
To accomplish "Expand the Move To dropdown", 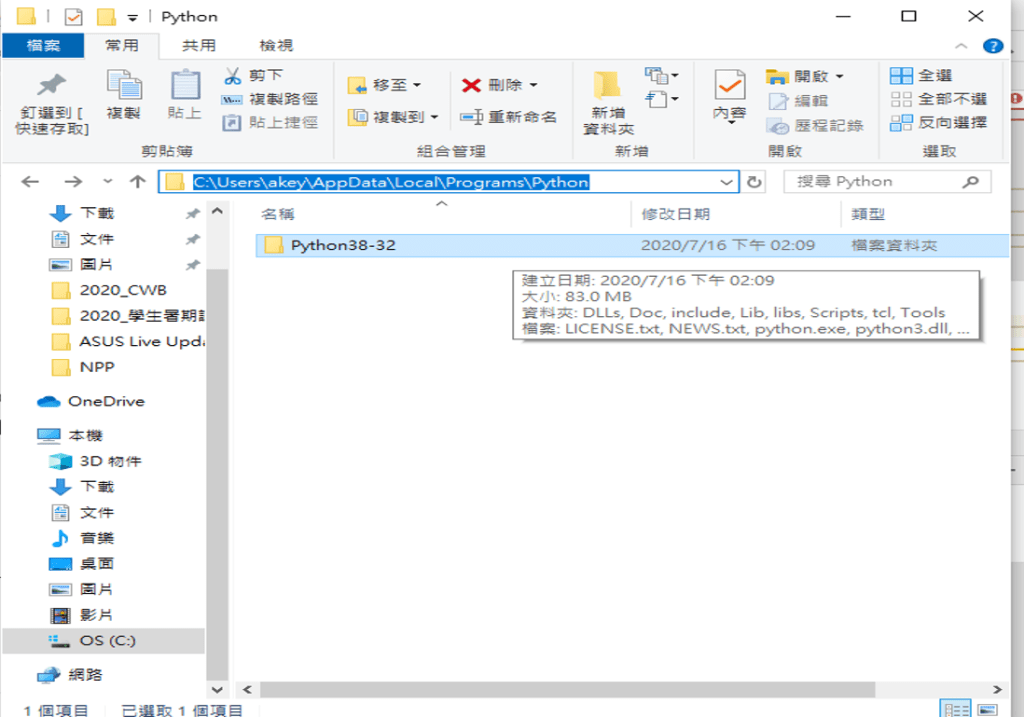I will pos(417,85).
